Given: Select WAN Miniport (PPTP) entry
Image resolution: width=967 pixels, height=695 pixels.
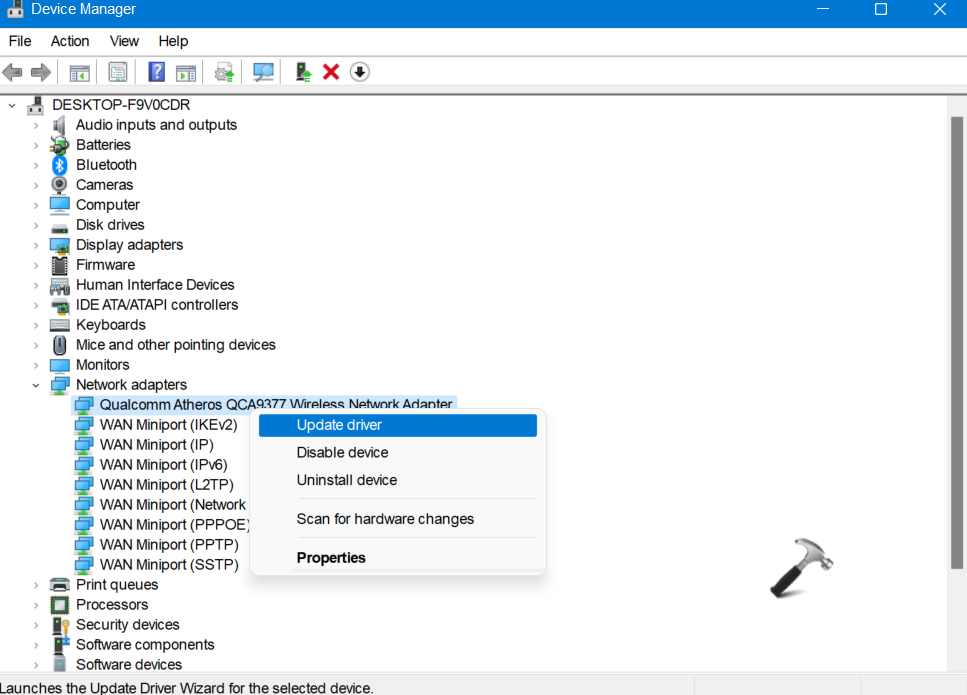Looking at the screenshot, I should (x=169, y=545).
